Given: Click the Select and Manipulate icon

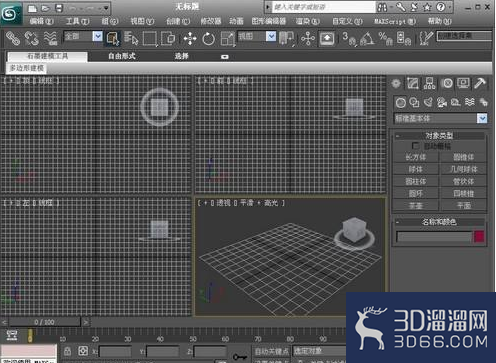Looking at the screenshot, I should click(308, 39).
